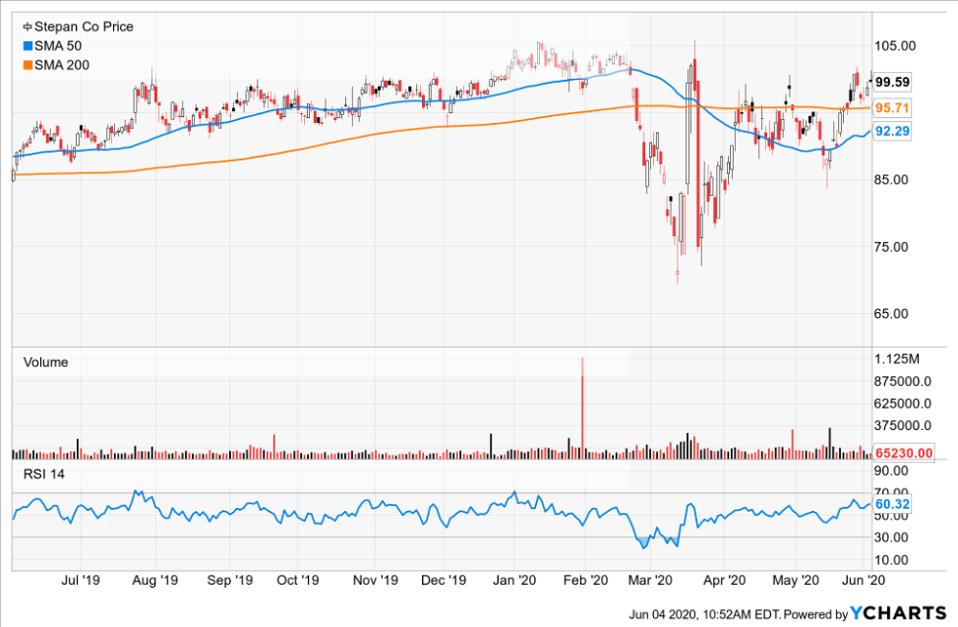
Task: Click the 875000.0 volume axis label
Action: click(903, 381)
